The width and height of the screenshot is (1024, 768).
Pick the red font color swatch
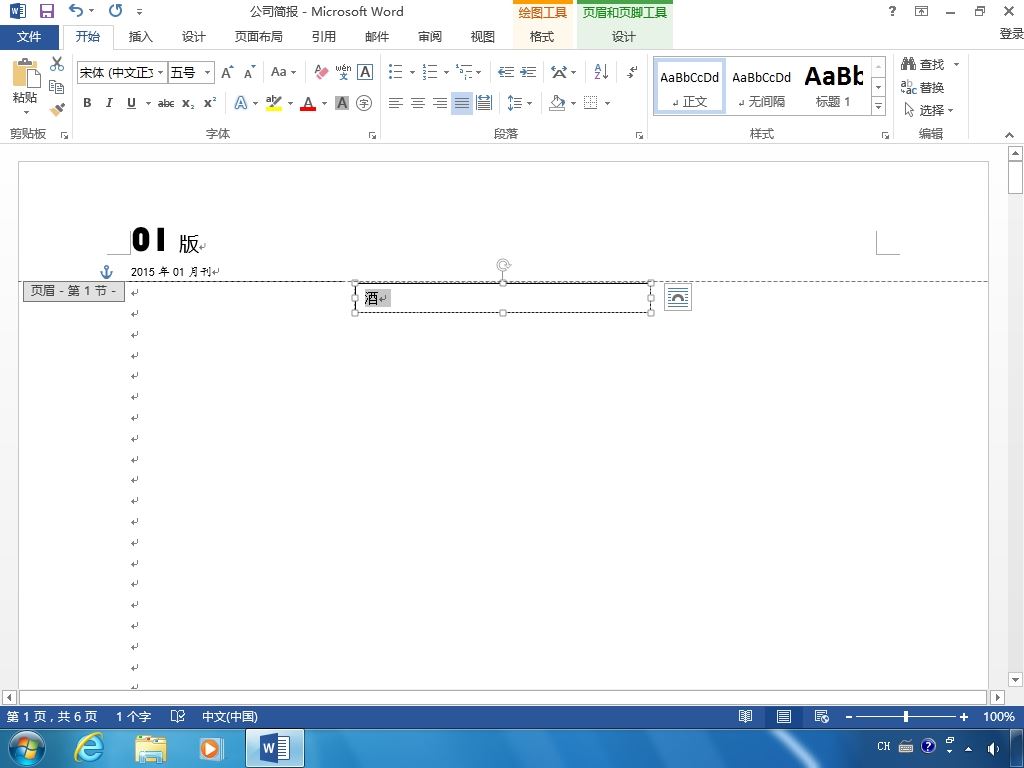click(x=308, y=103)
